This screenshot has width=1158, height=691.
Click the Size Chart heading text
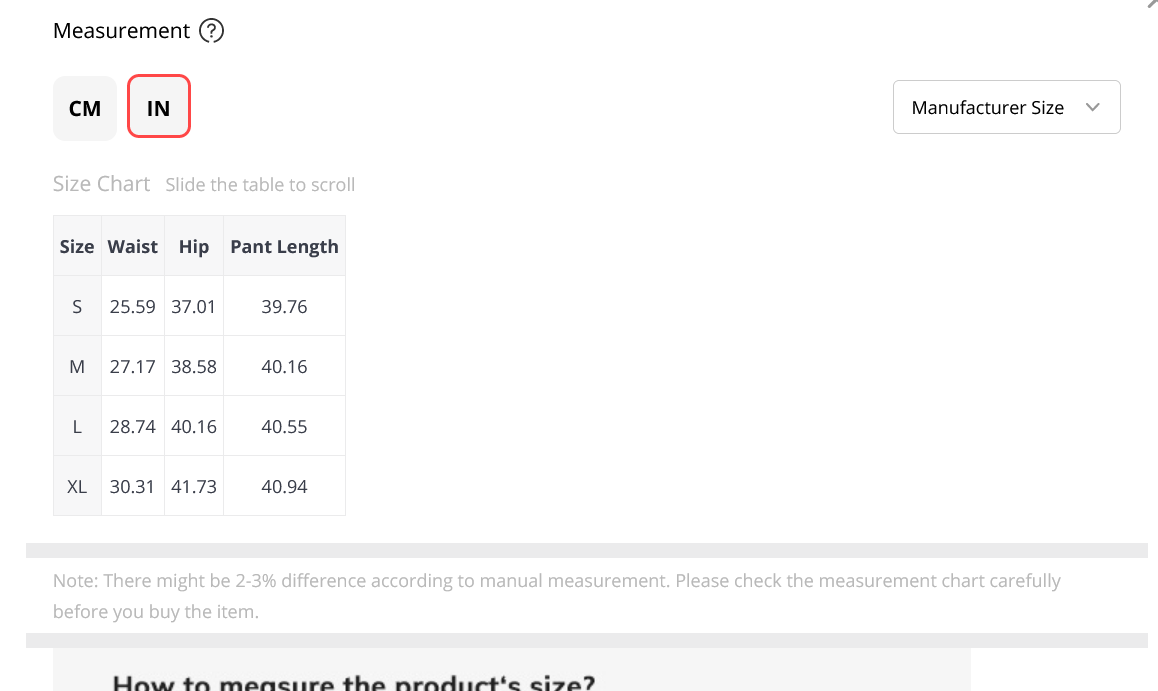101,184
